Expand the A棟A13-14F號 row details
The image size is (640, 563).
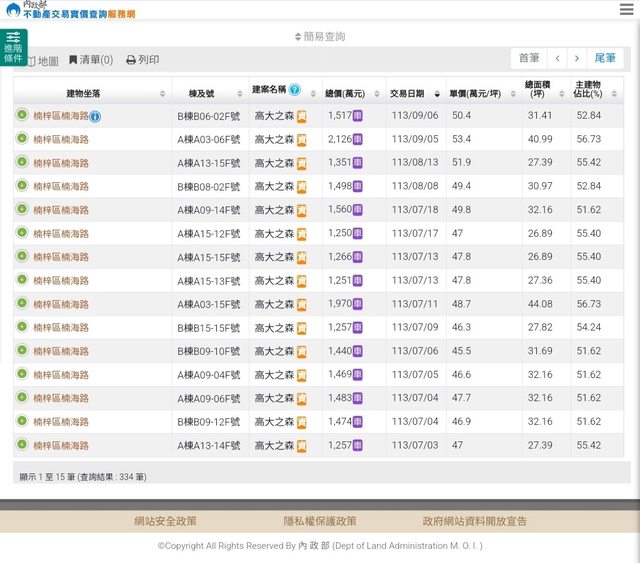22,445
